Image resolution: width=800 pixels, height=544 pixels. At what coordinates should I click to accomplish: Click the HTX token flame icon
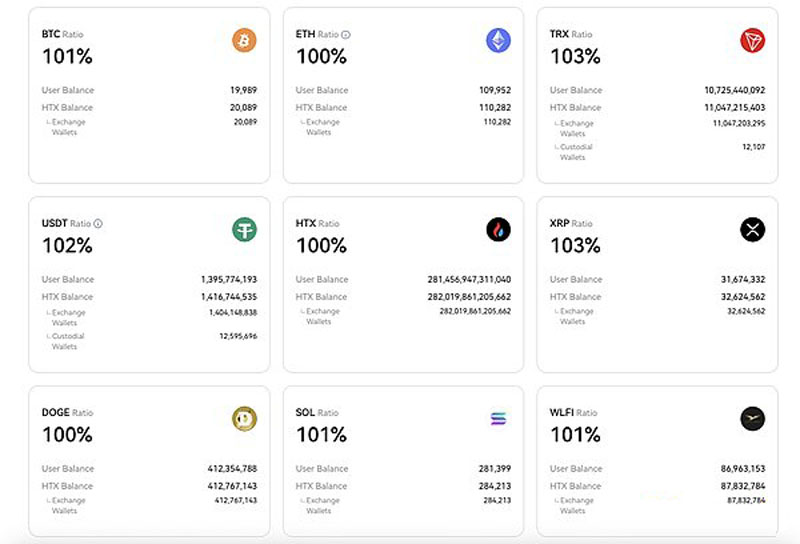[x=498, y=230]
